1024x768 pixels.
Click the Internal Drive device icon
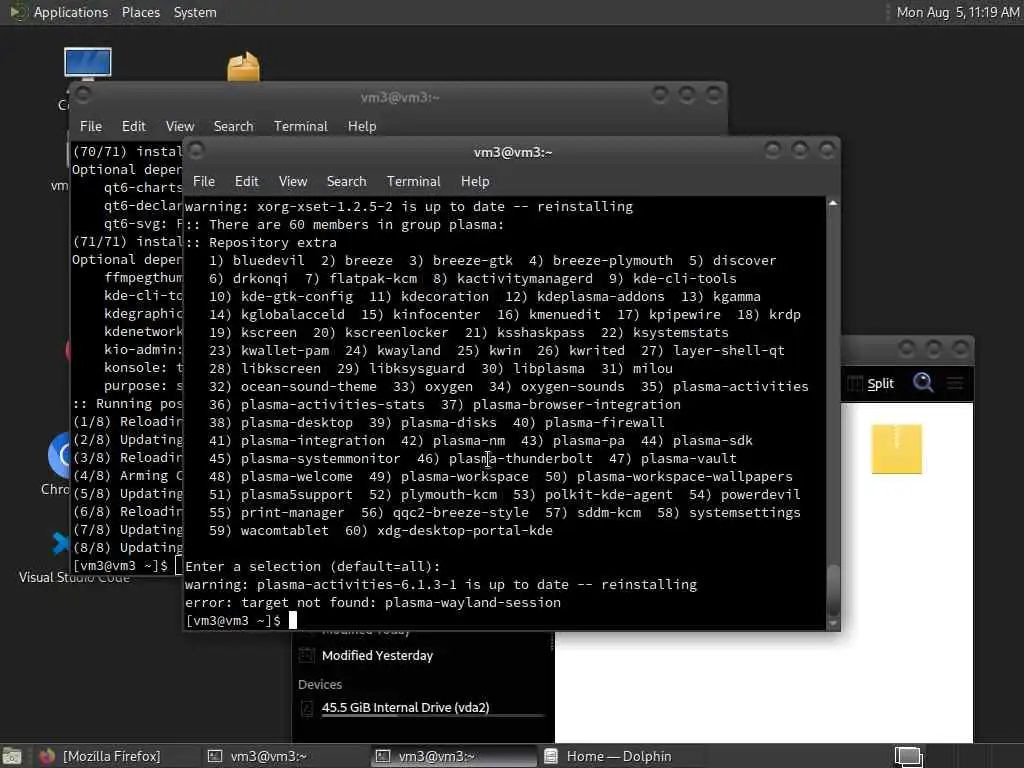pos(306,708)
